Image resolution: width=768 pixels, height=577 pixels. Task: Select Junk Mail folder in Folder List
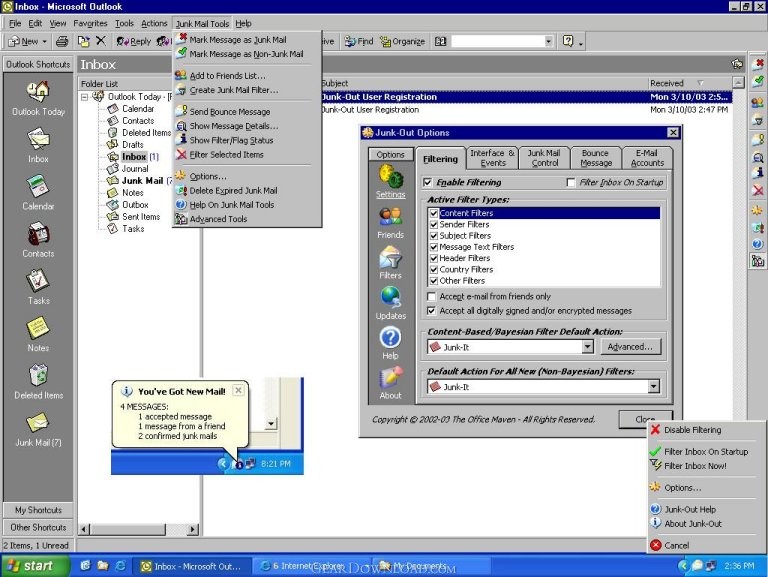(142, 181)
